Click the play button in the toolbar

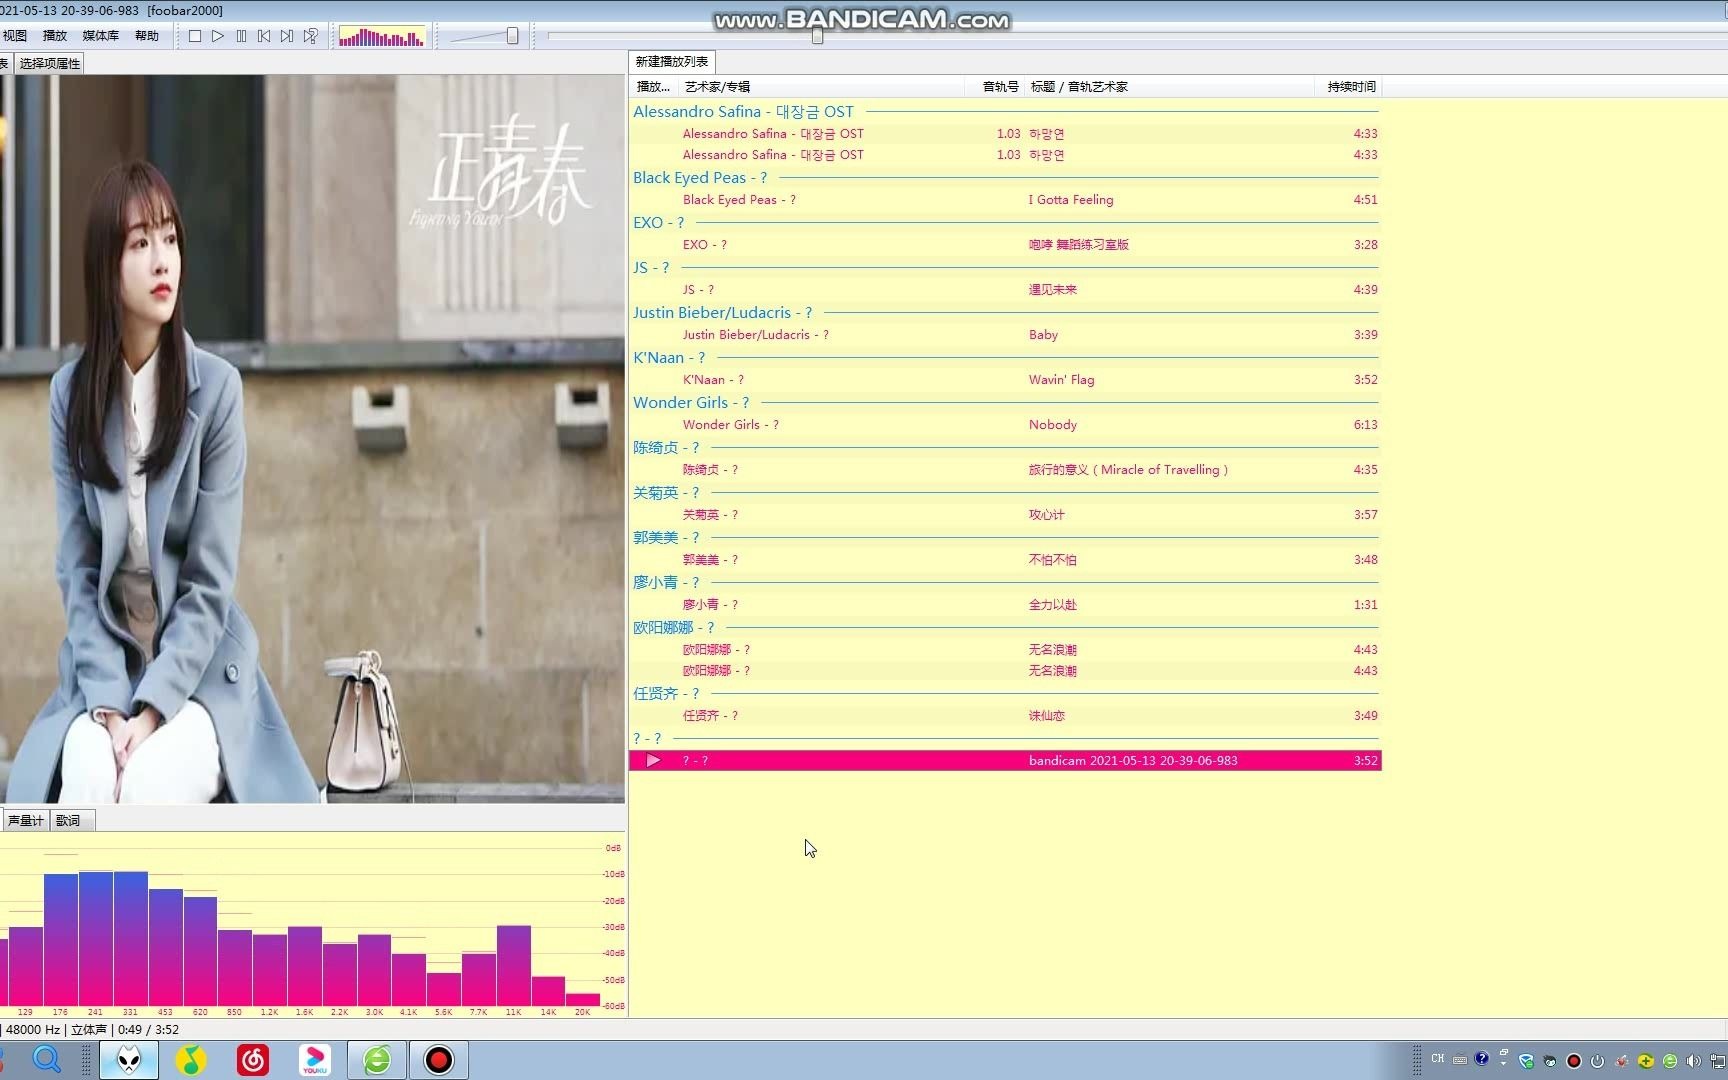click(x=218, y=36)
